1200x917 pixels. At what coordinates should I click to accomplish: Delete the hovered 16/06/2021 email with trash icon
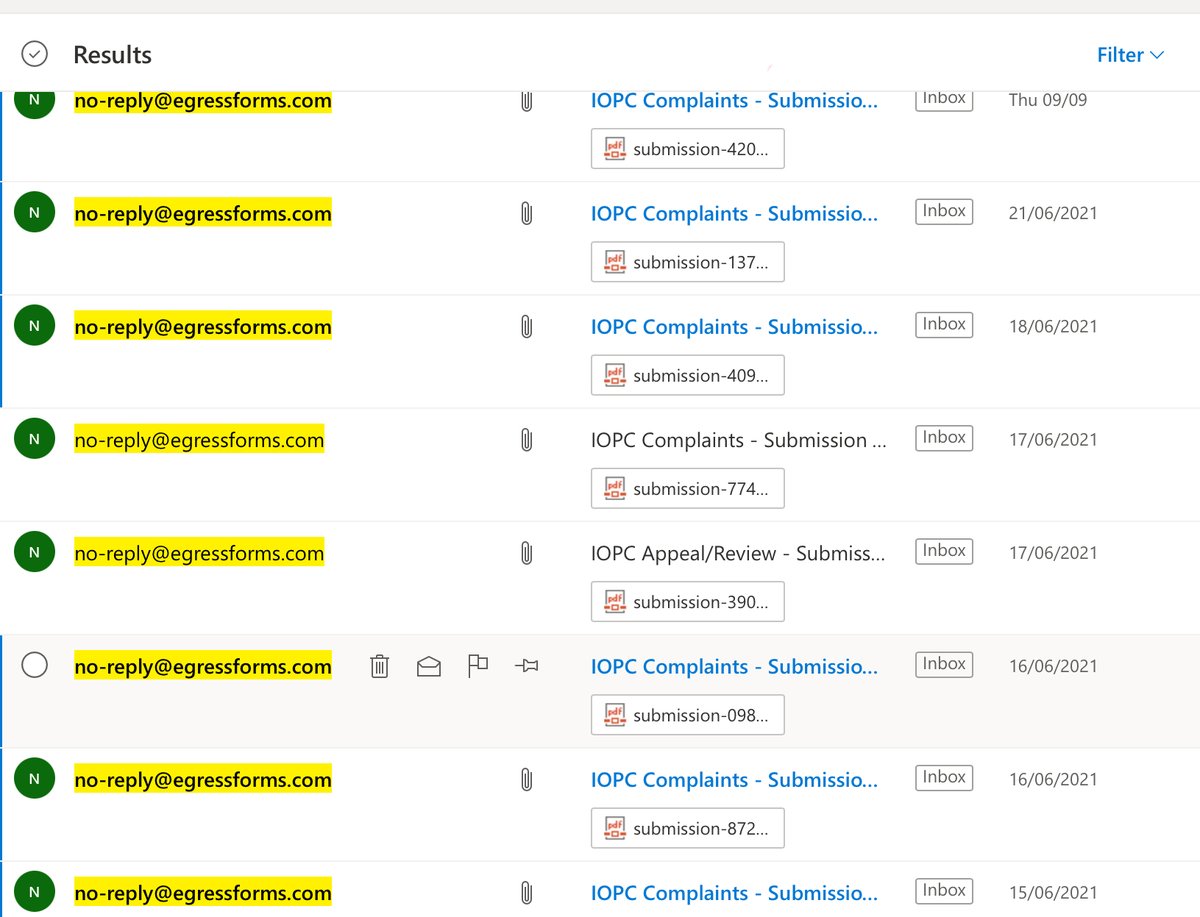(379, 666)
